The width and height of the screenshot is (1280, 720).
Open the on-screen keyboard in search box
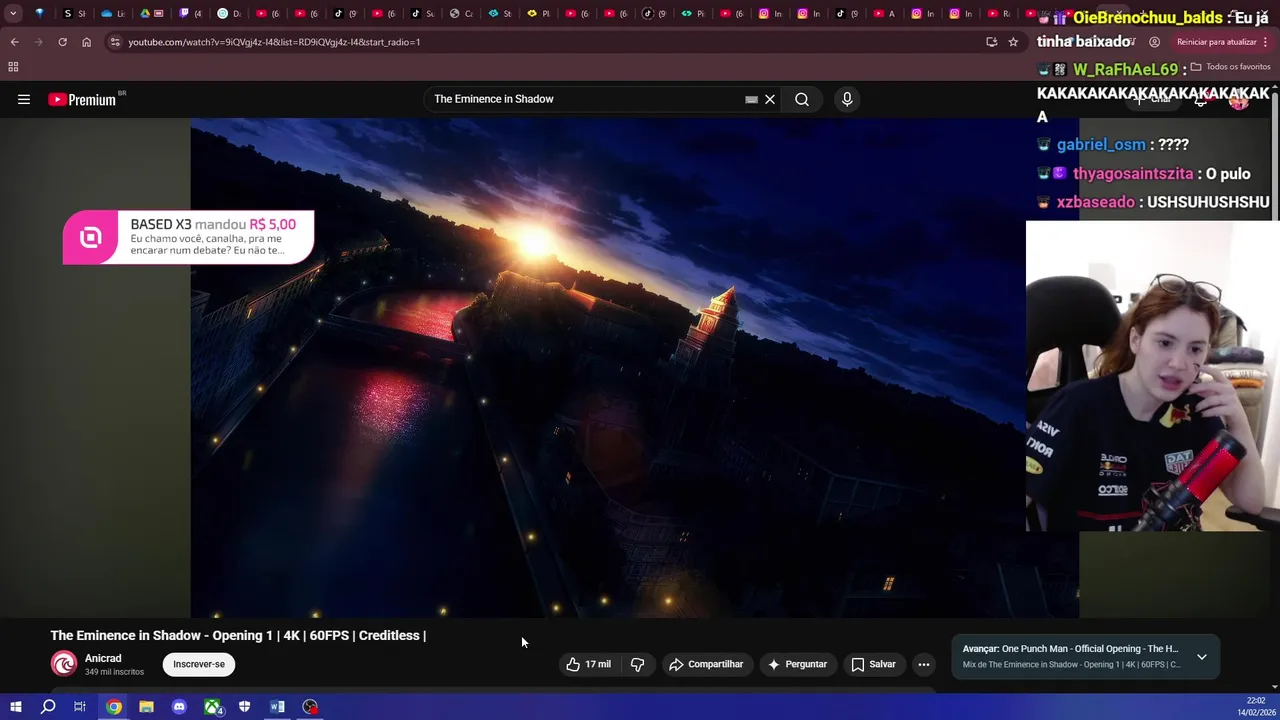click(751, 99)
